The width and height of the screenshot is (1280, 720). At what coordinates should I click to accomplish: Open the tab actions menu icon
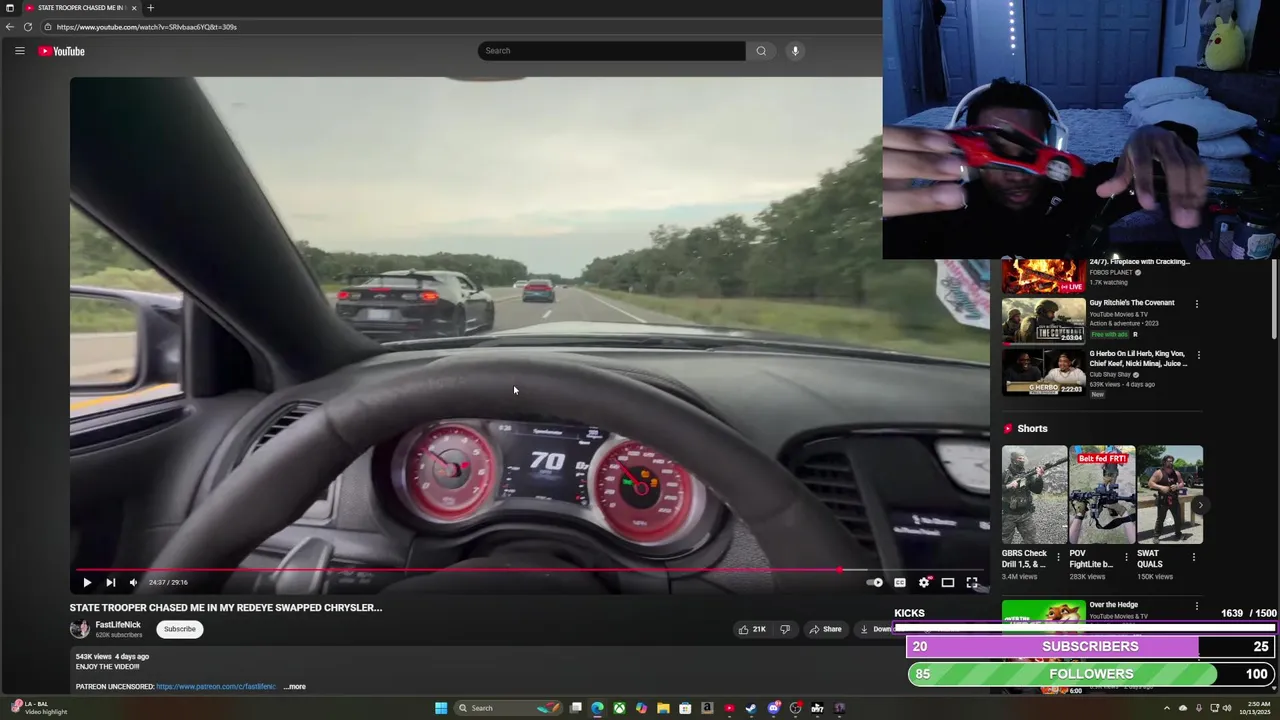coord(9,8)
